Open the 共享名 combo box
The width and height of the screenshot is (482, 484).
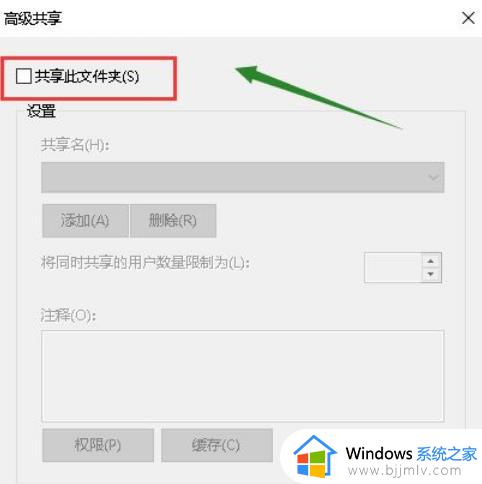[243, 177]
